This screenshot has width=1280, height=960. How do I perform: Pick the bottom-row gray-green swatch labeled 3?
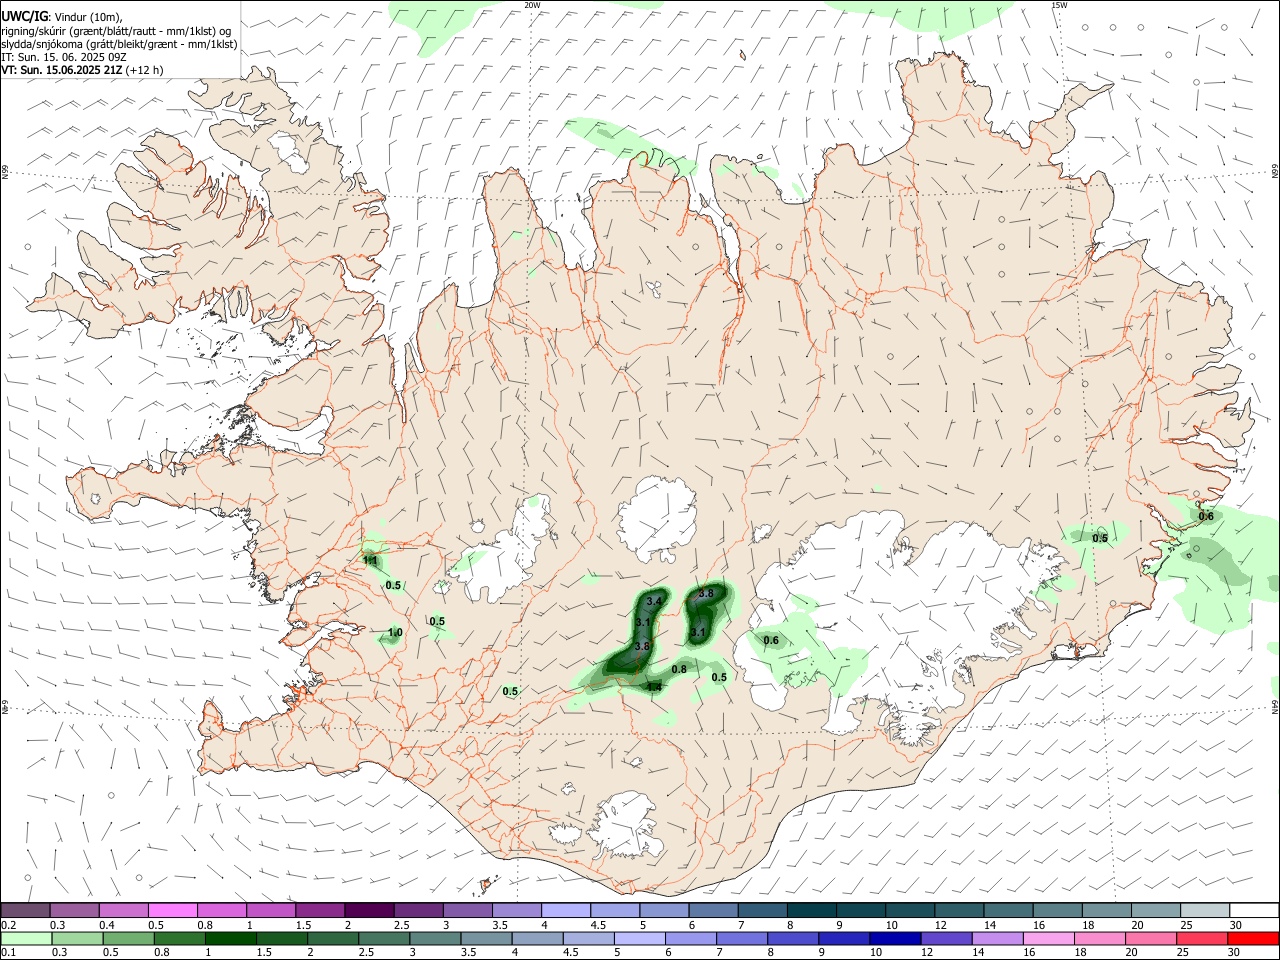[435, 938]
